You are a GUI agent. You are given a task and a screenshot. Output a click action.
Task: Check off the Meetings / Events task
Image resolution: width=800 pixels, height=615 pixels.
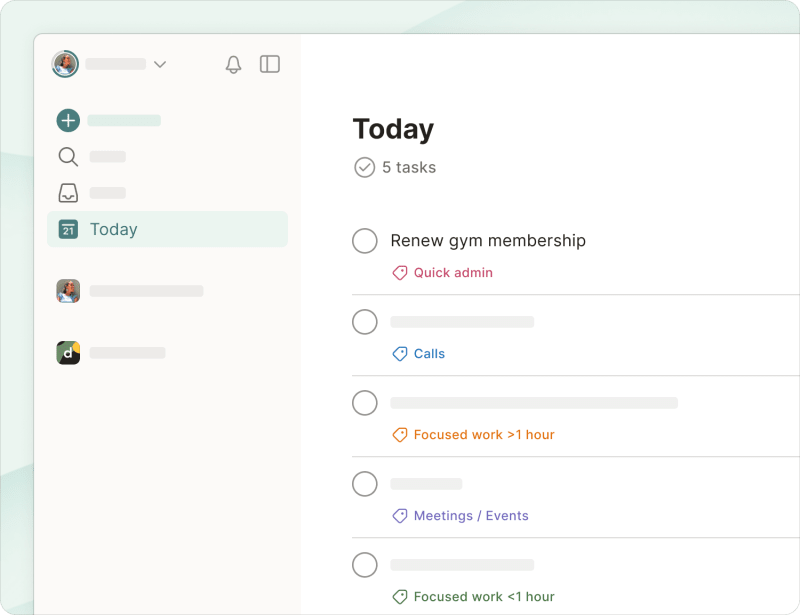365,484
